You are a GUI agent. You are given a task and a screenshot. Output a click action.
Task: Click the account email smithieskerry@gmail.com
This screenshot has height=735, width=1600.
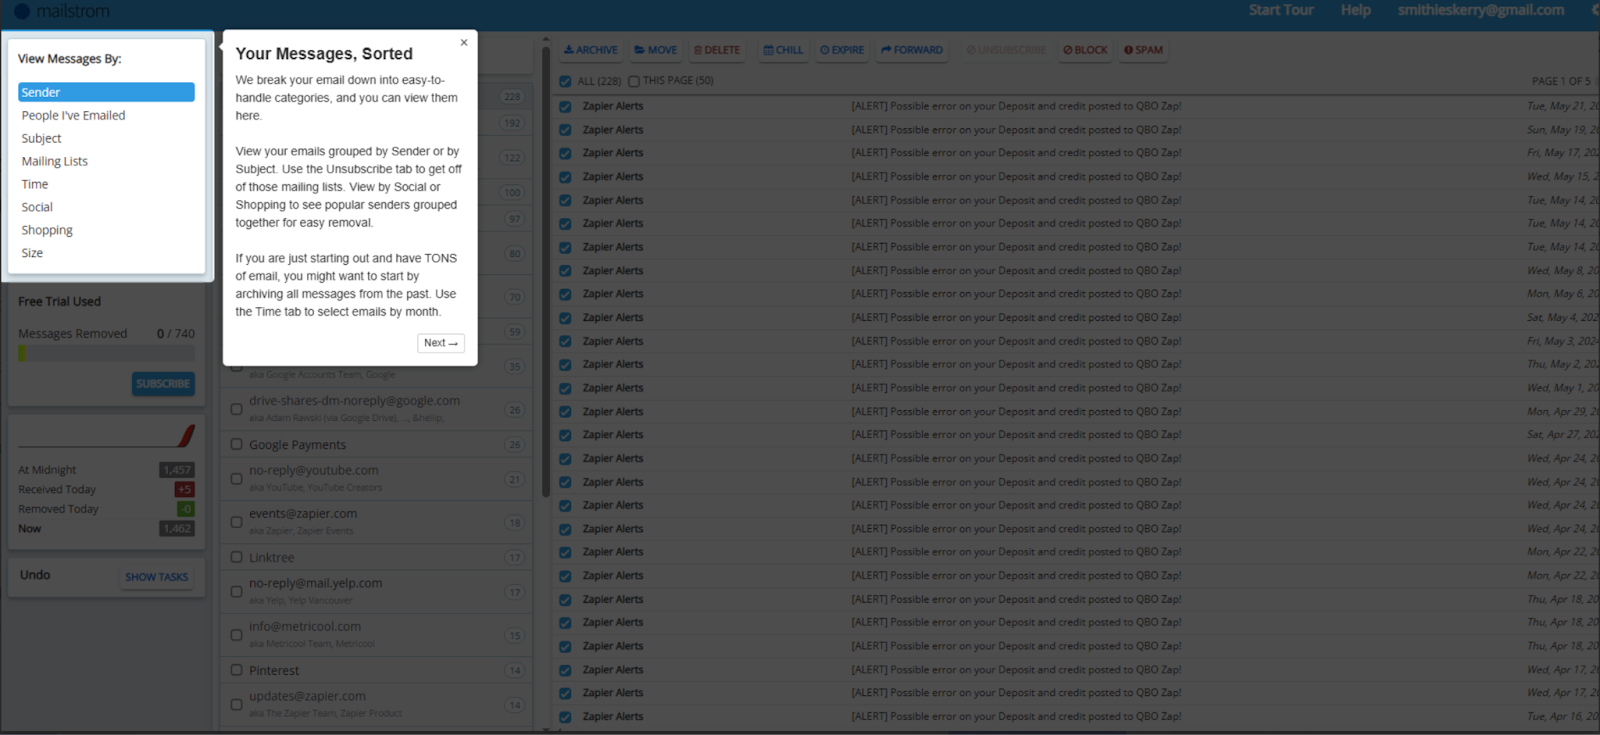1481,10
